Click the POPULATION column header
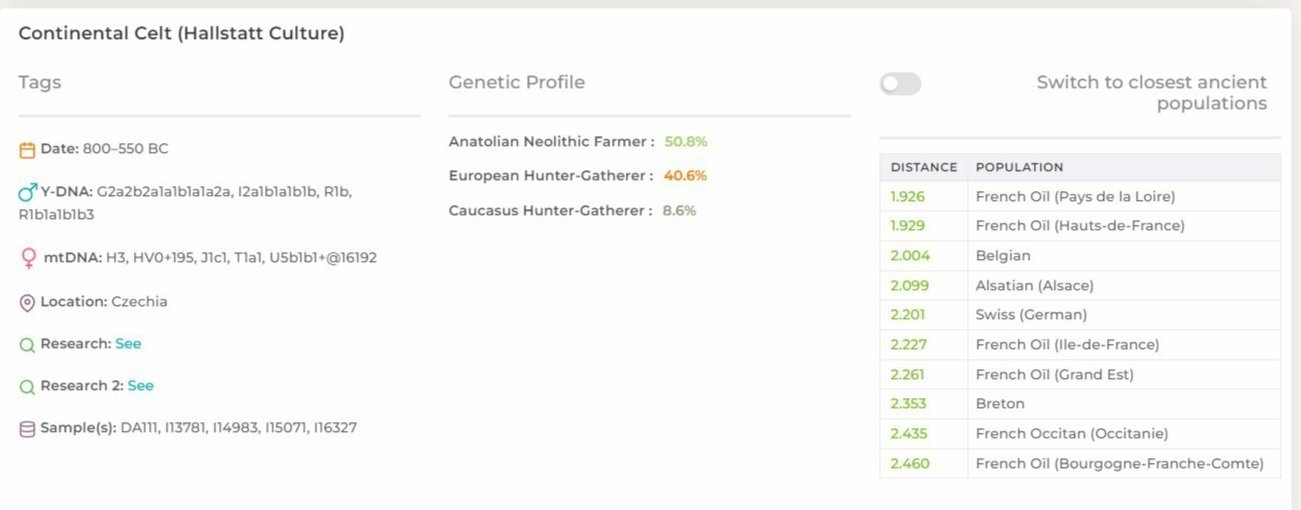The height and width of the screenshot is (510, 1301). [1019, 167]
